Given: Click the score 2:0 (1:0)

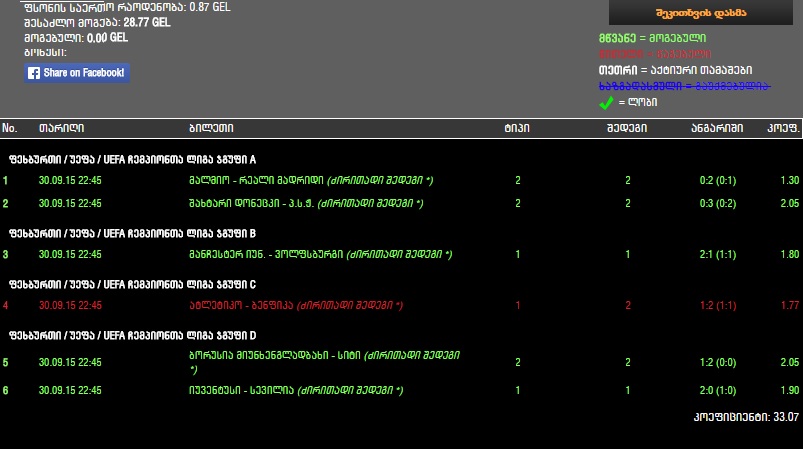Looking at the screenshot, I should (718, 391).
